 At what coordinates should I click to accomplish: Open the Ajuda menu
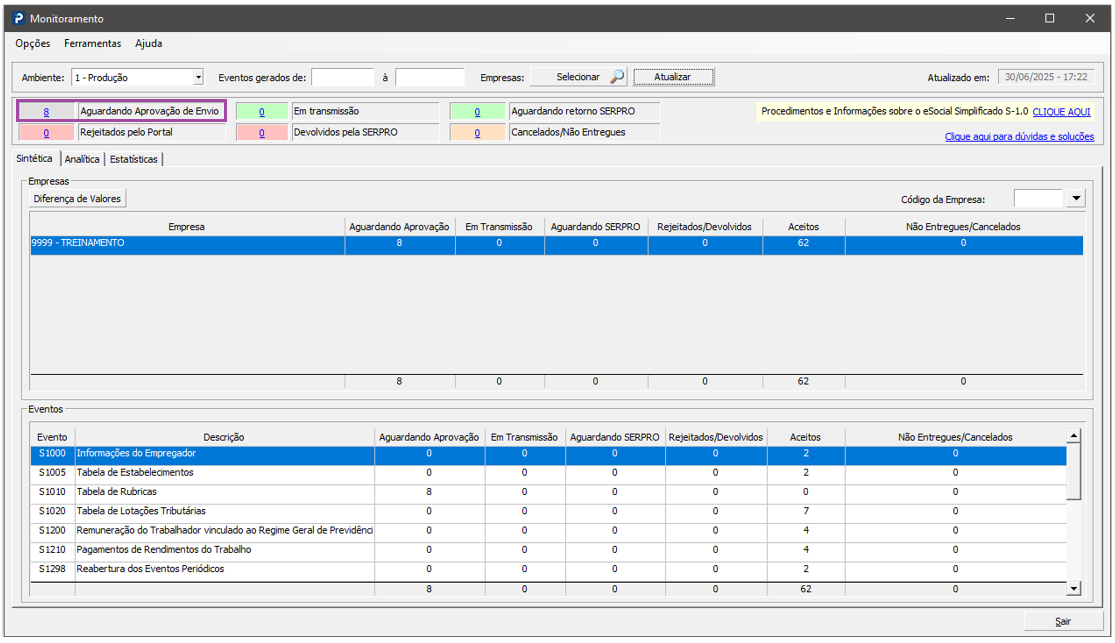149,43
